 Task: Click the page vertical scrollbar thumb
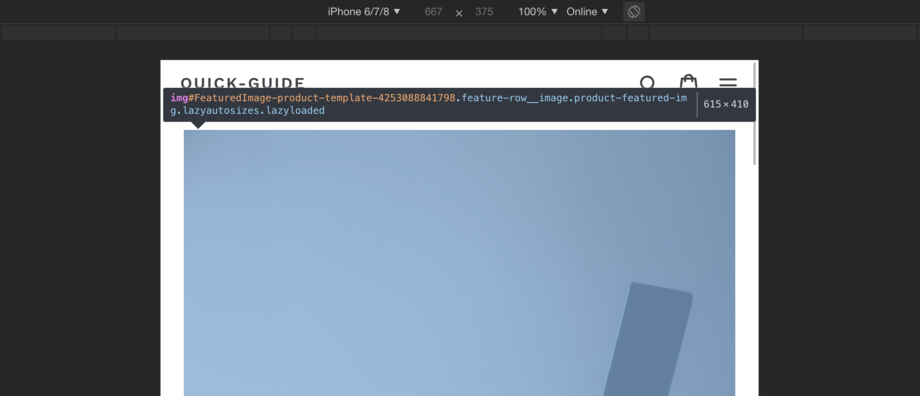tap(755, 113)
